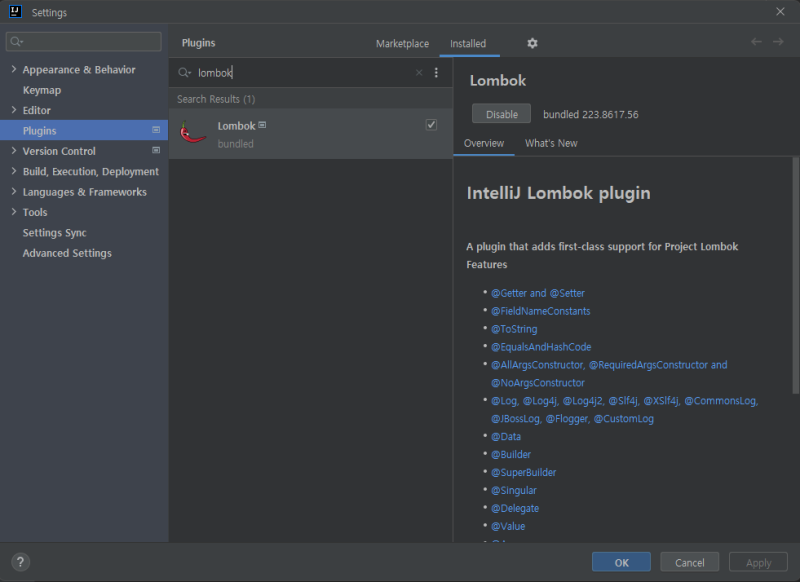Expand the Version Control section

tap(14, 151)
